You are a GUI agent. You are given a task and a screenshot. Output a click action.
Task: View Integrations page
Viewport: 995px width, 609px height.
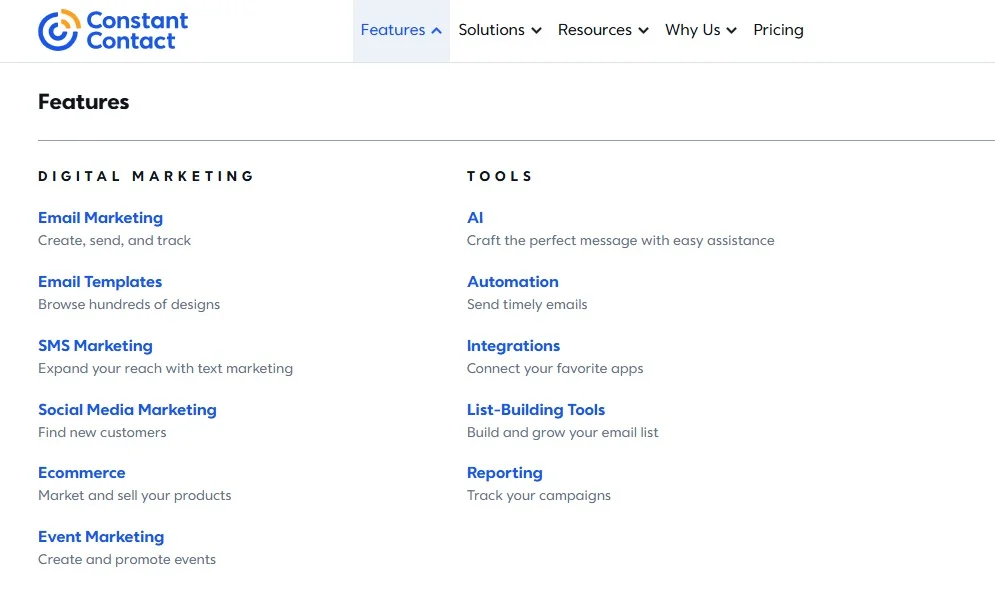(513, 346)
